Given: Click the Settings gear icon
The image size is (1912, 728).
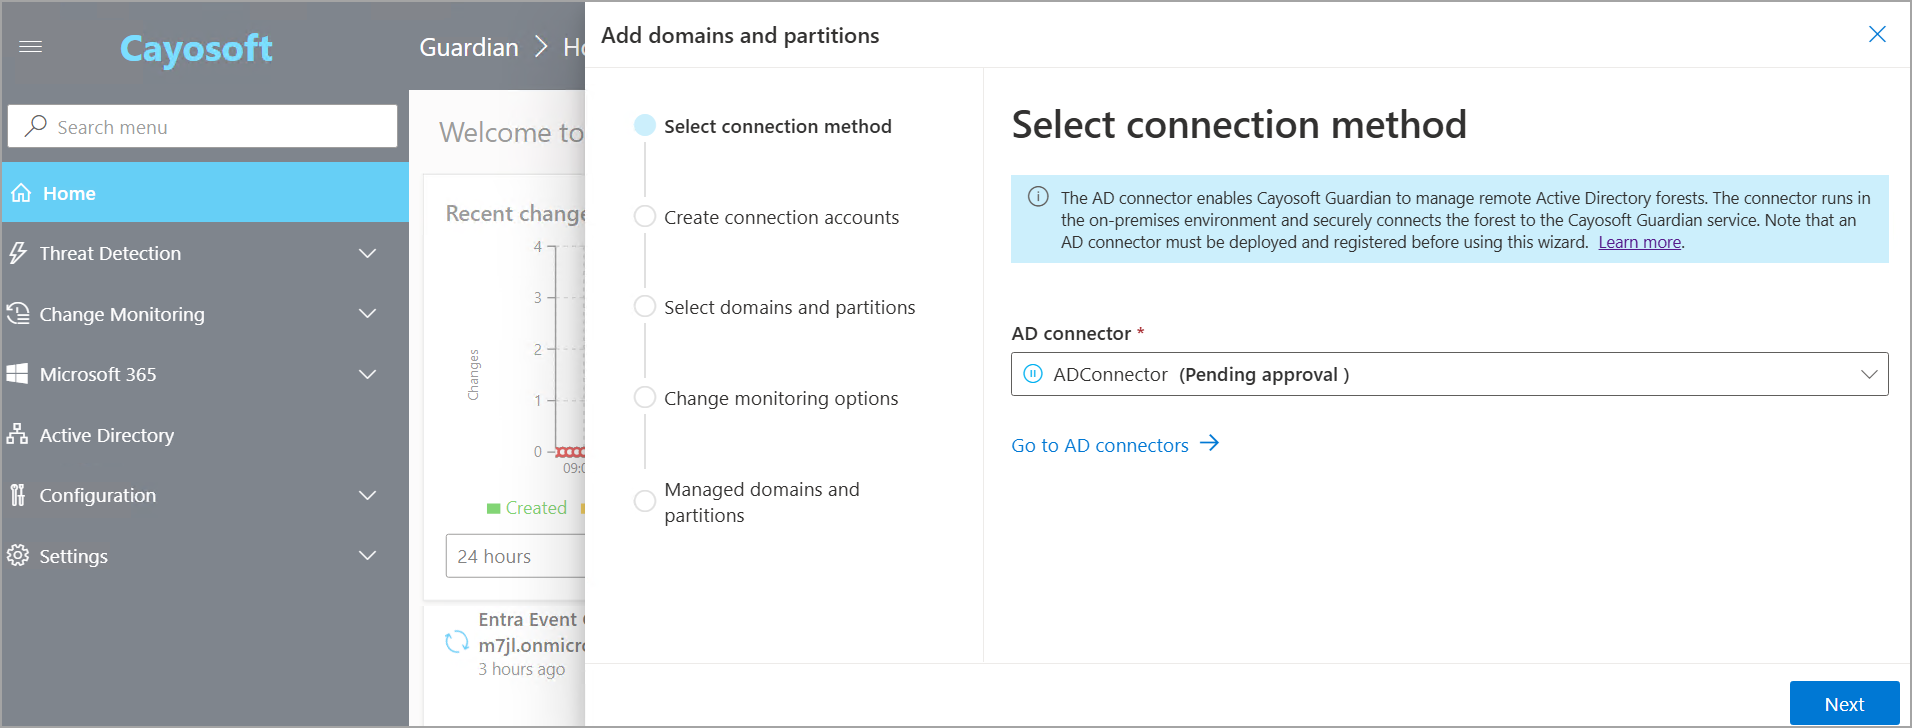Looking at the screenshot, I should [x=18, y=555].
